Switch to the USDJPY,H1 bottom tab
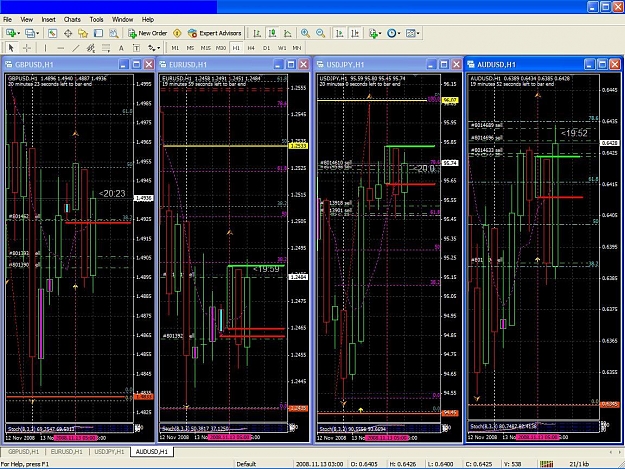625x469 pixels. pyautogui.click(x=109, y=452)
